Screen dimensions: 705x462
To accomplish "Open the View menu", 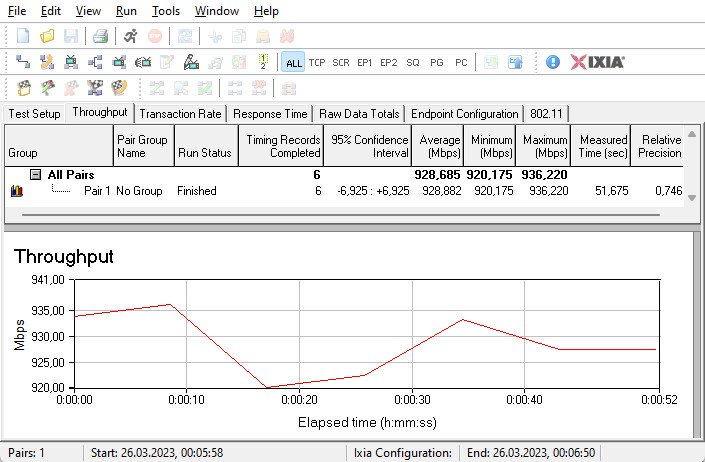I will 88,11.
